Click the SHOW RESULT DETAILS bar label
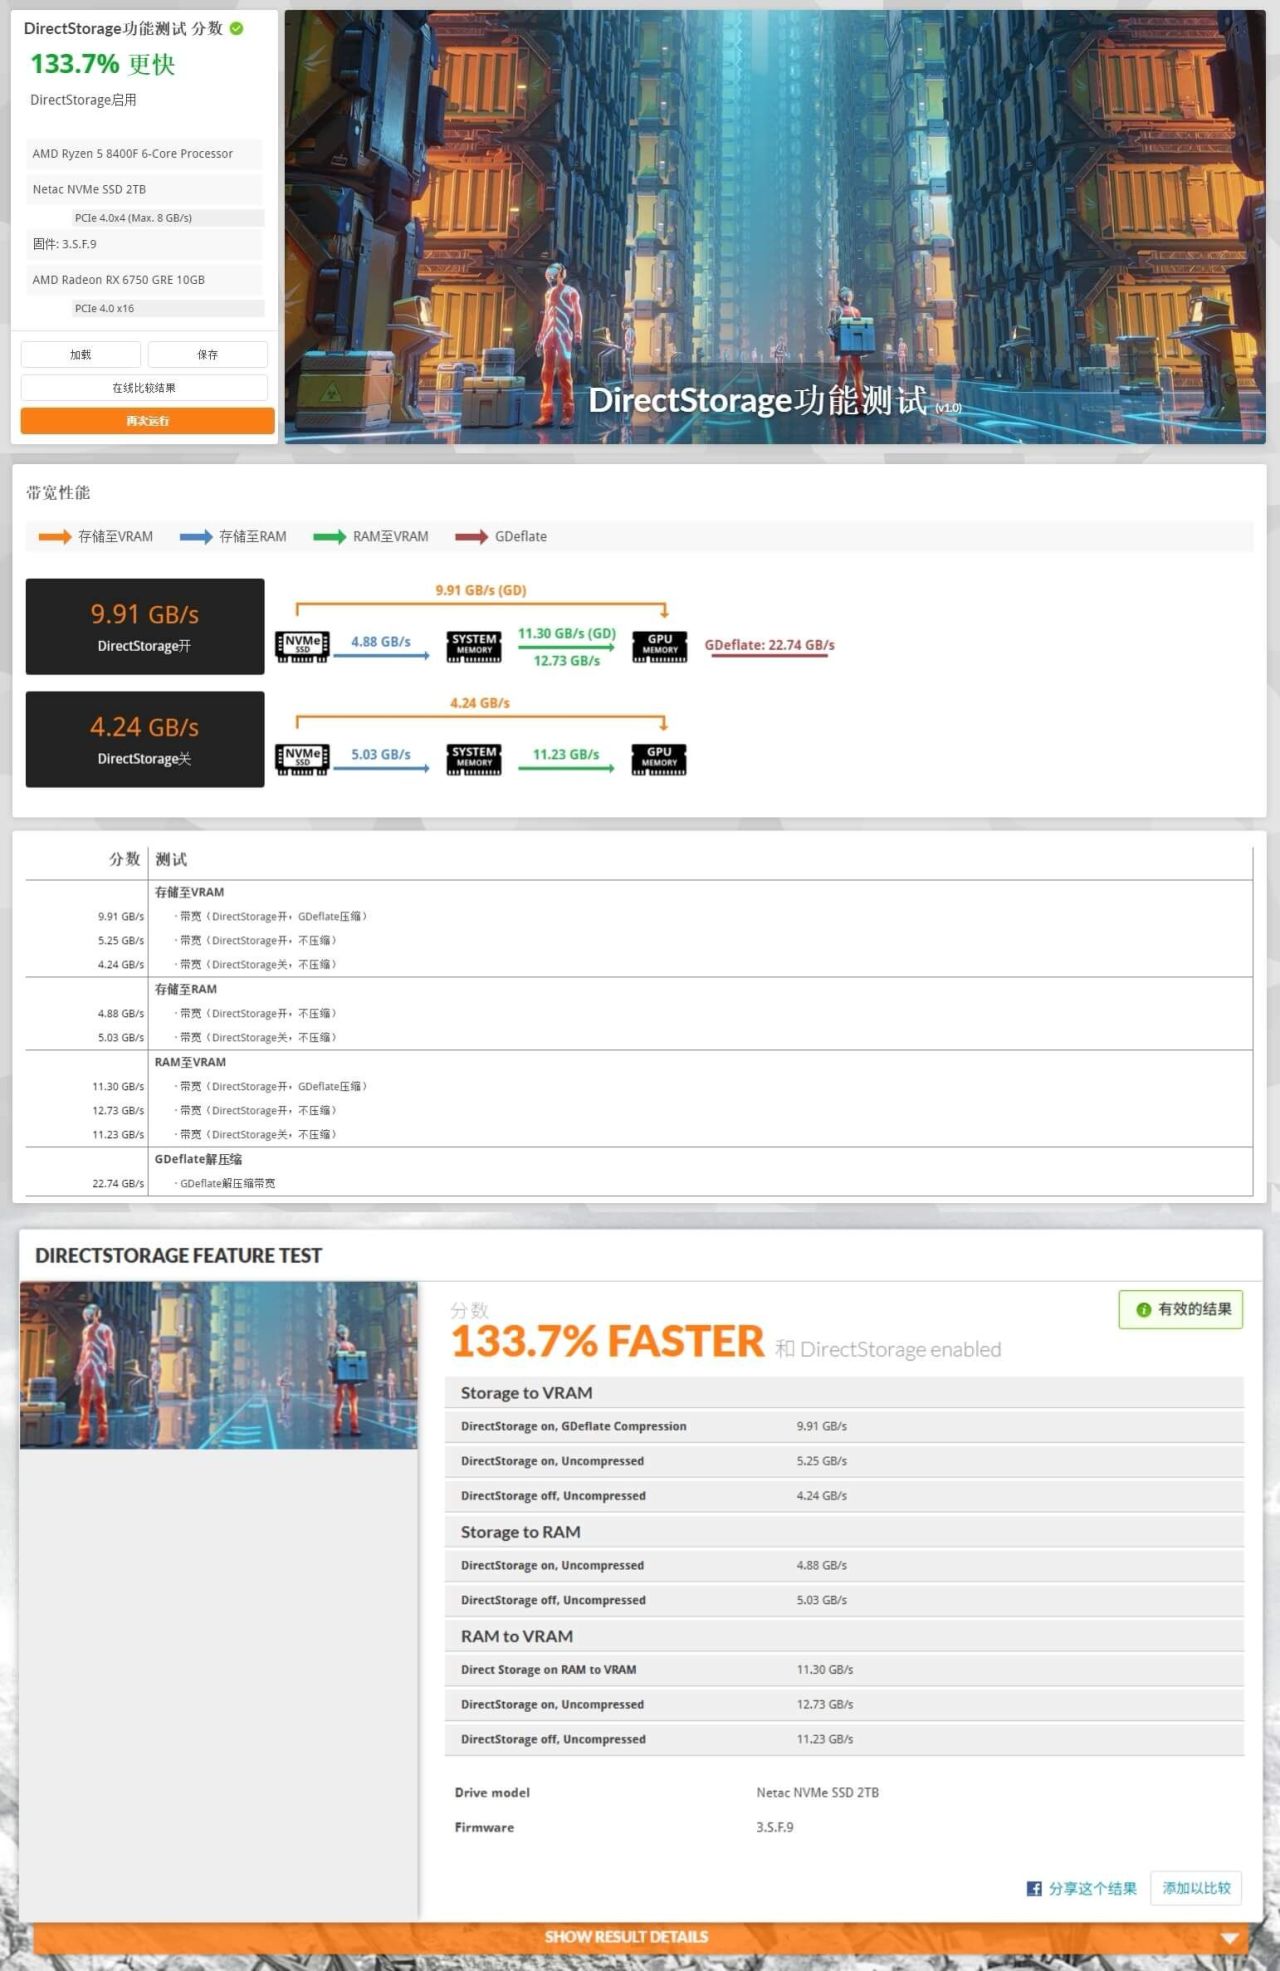This screenshot has width=1280, height=1971. [626, 1937]
